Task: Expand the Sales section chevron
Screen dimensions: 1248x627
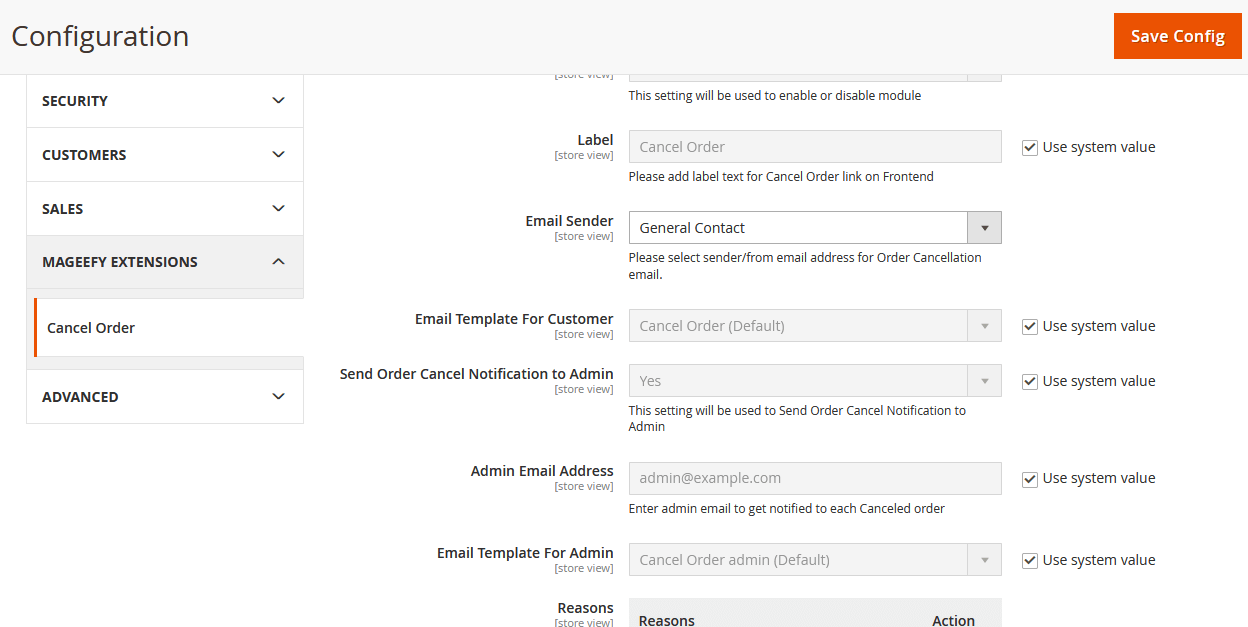Action: coord(279,209)
